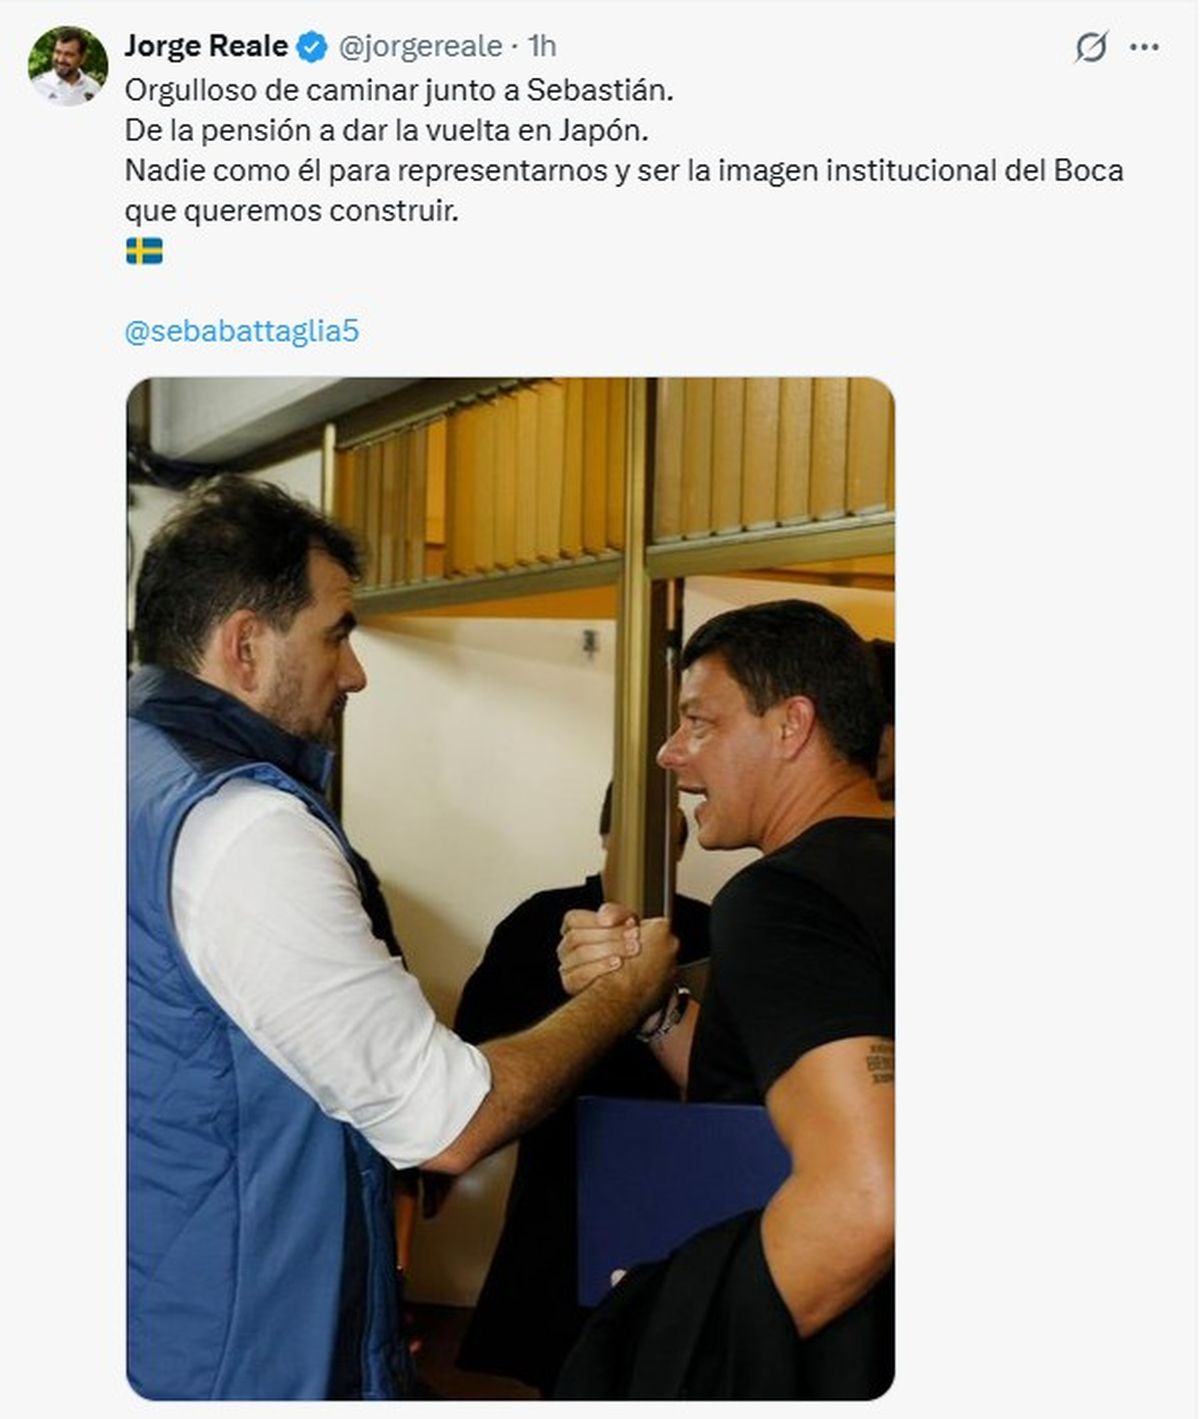The height and width of the screenshot is (1419, 1200).
Task: Click the text 'que queremos construir.'
Action: pyautogui.click(x=291, y=211)
